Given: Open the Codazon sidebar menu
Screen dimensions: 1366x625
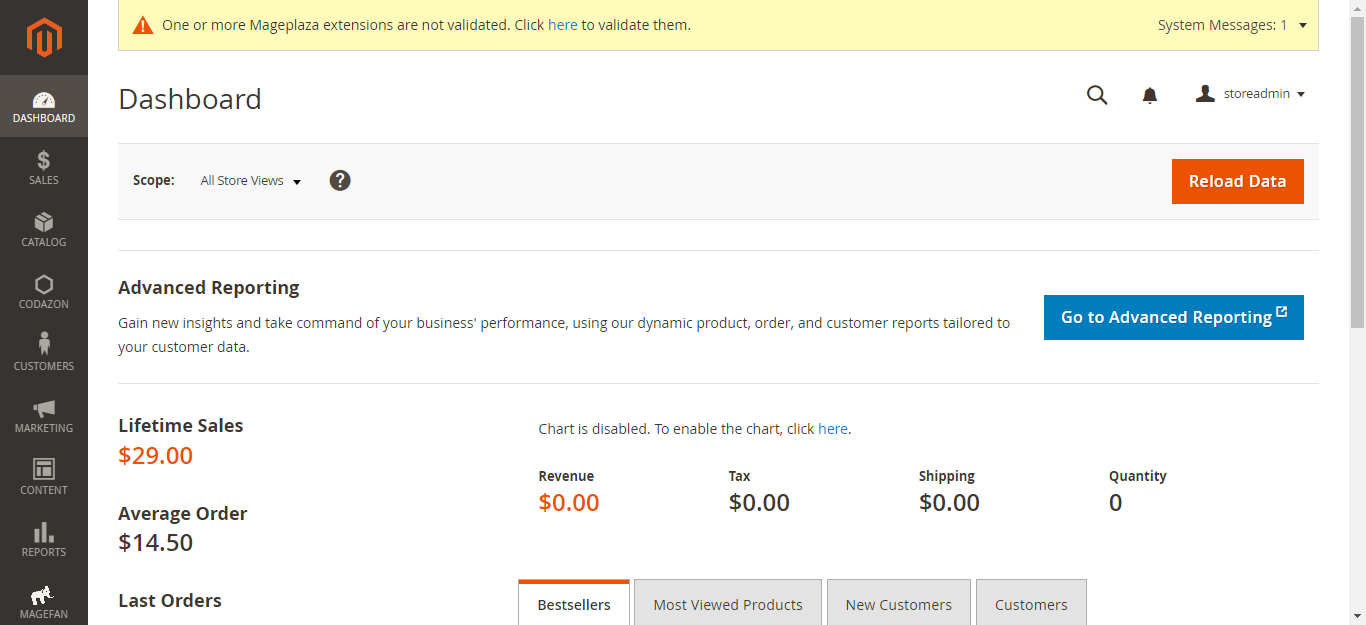Looking at the screenshot, I should [44, 291].
